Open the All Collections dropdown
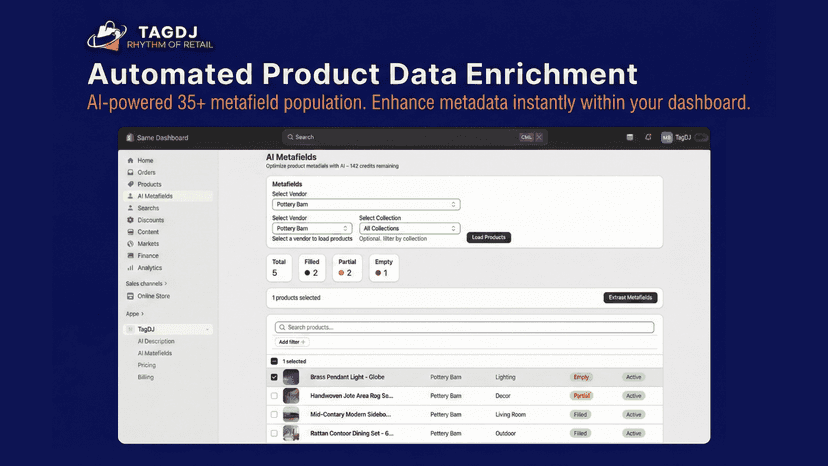Image resolution: width=828 pixels, height=466 pixels. [x=410, y=228]
